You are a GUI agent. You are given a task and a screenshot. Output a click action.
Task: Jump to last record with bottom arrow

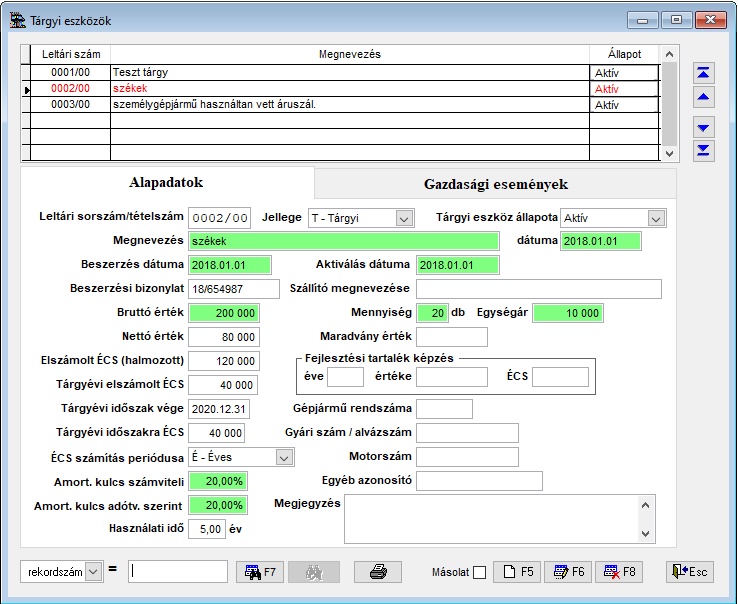click(x=704, y=150)
